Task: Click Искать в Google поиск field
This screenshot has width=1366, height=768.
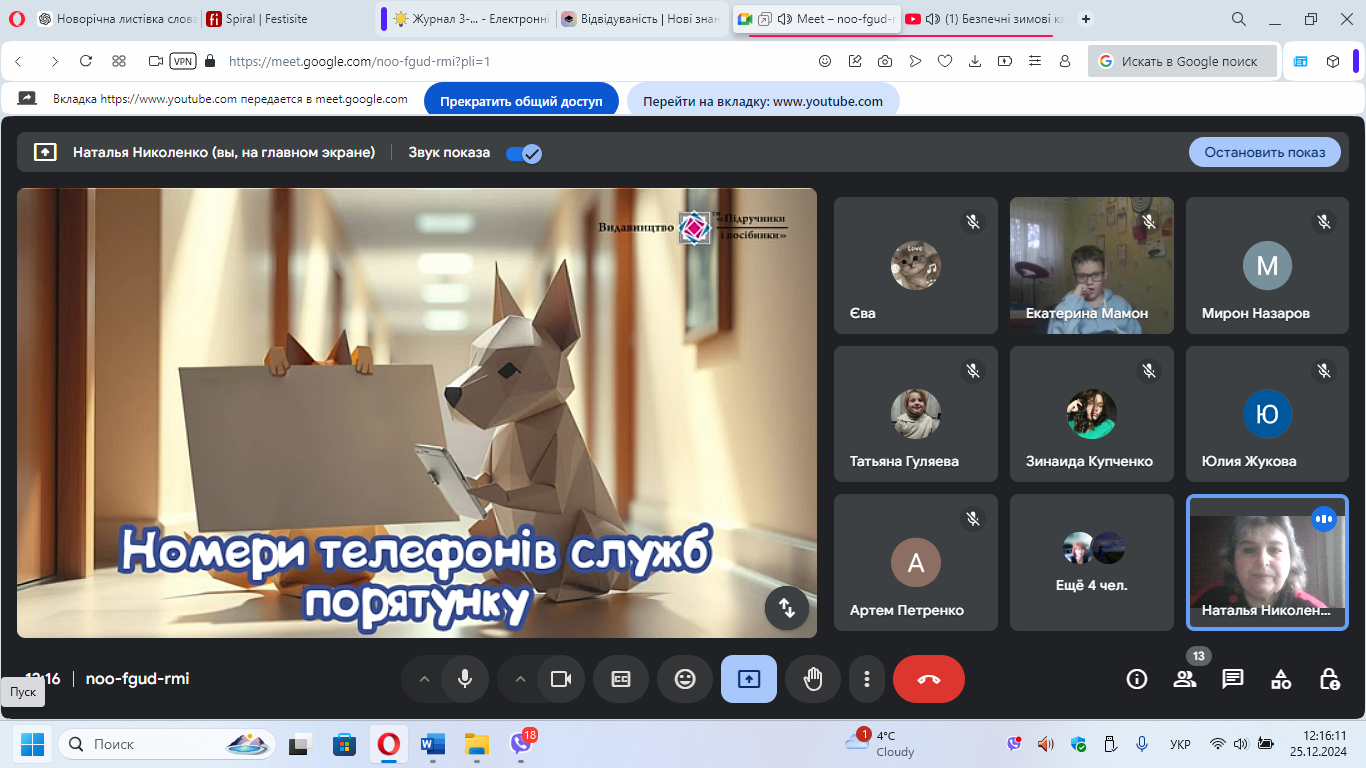Action: point(1183,61)
